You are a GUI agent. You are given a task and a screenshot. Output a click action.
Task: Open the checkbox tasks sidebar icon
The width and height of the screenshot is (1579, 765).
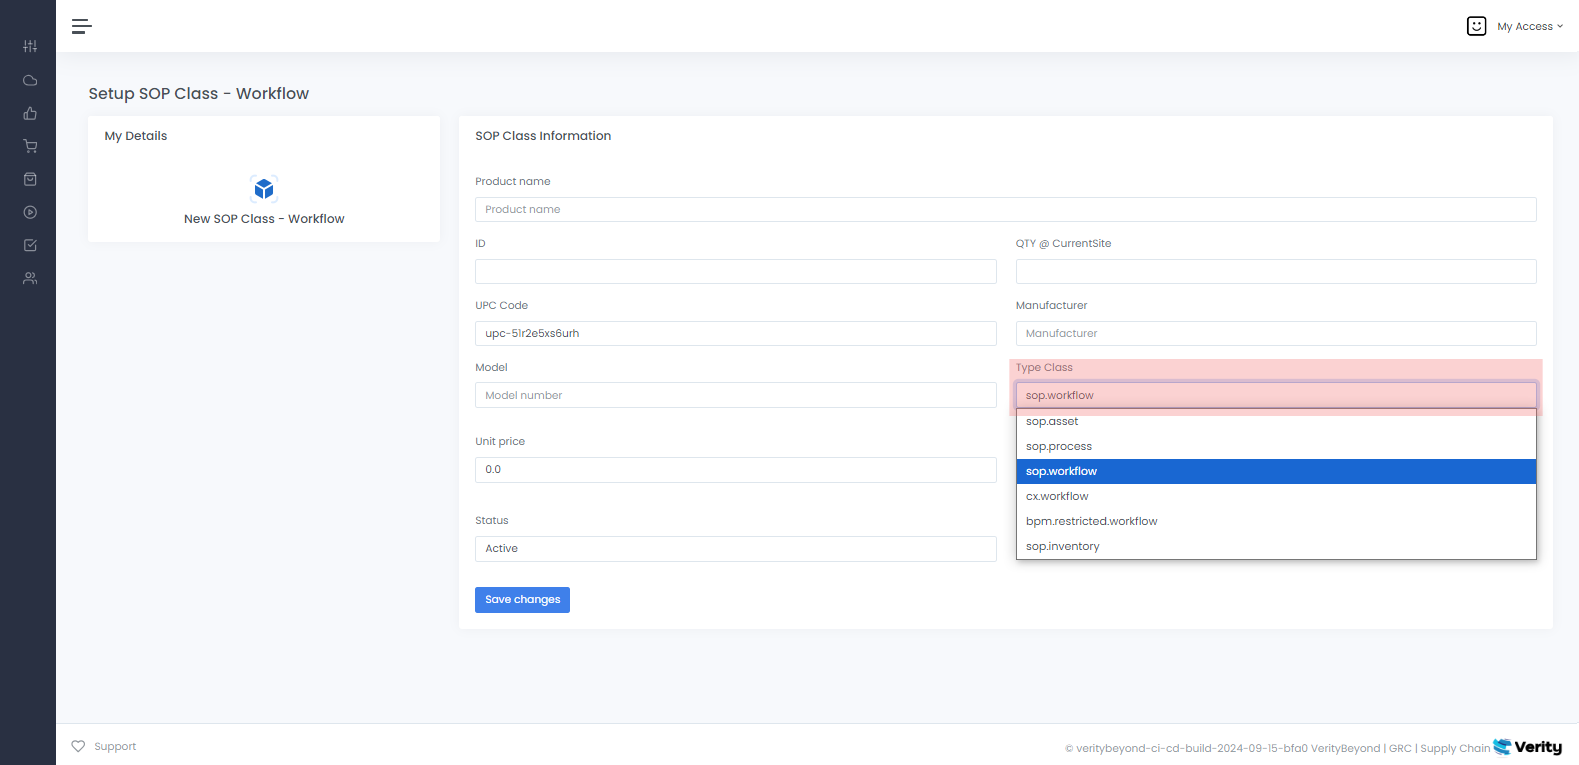(30, 245)
